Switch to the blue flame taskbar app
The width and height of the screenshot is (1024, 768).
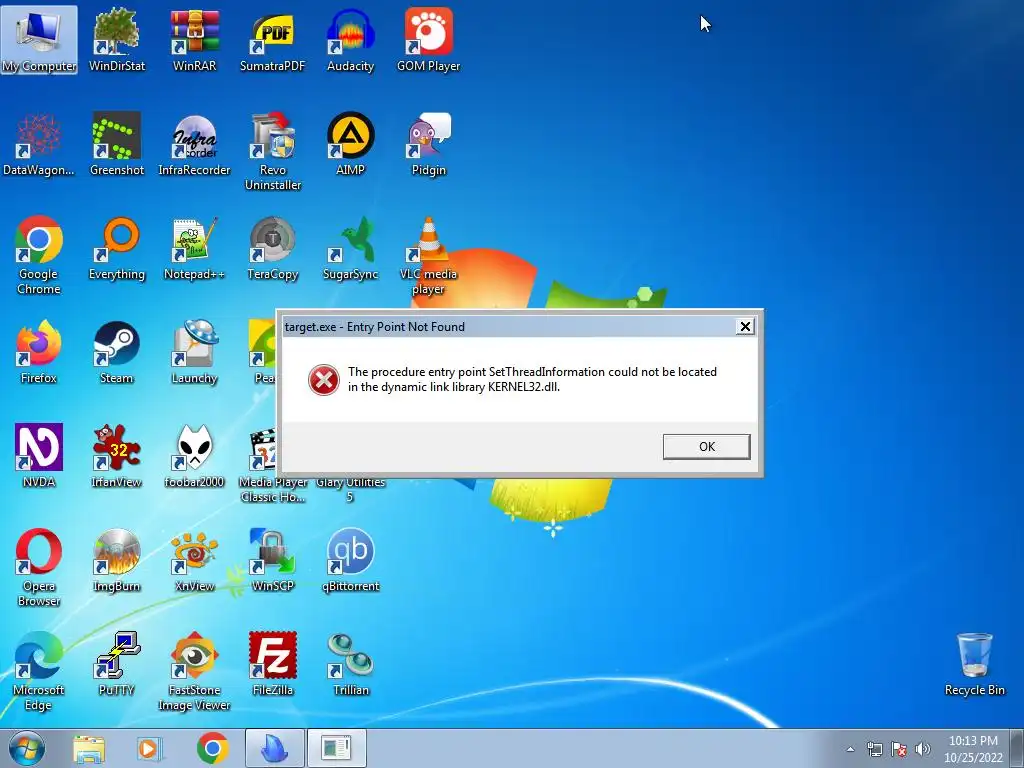[x=274, y=748]
